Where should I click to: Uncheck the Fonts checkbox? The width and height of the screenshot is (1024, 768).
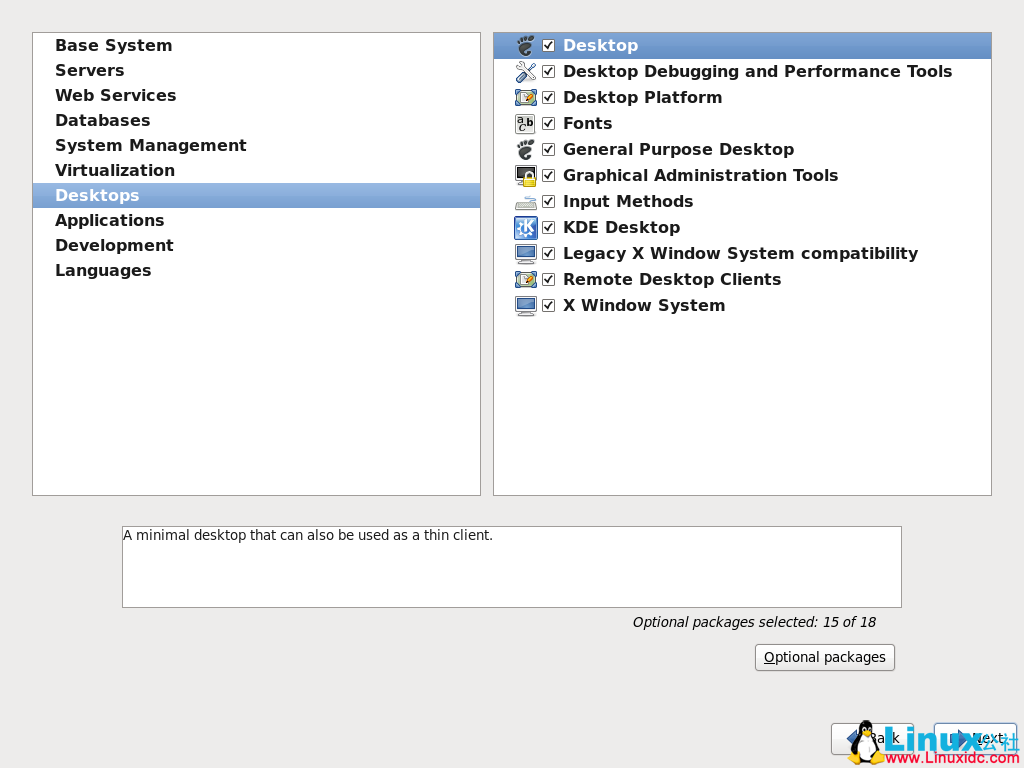click(548, 123)
